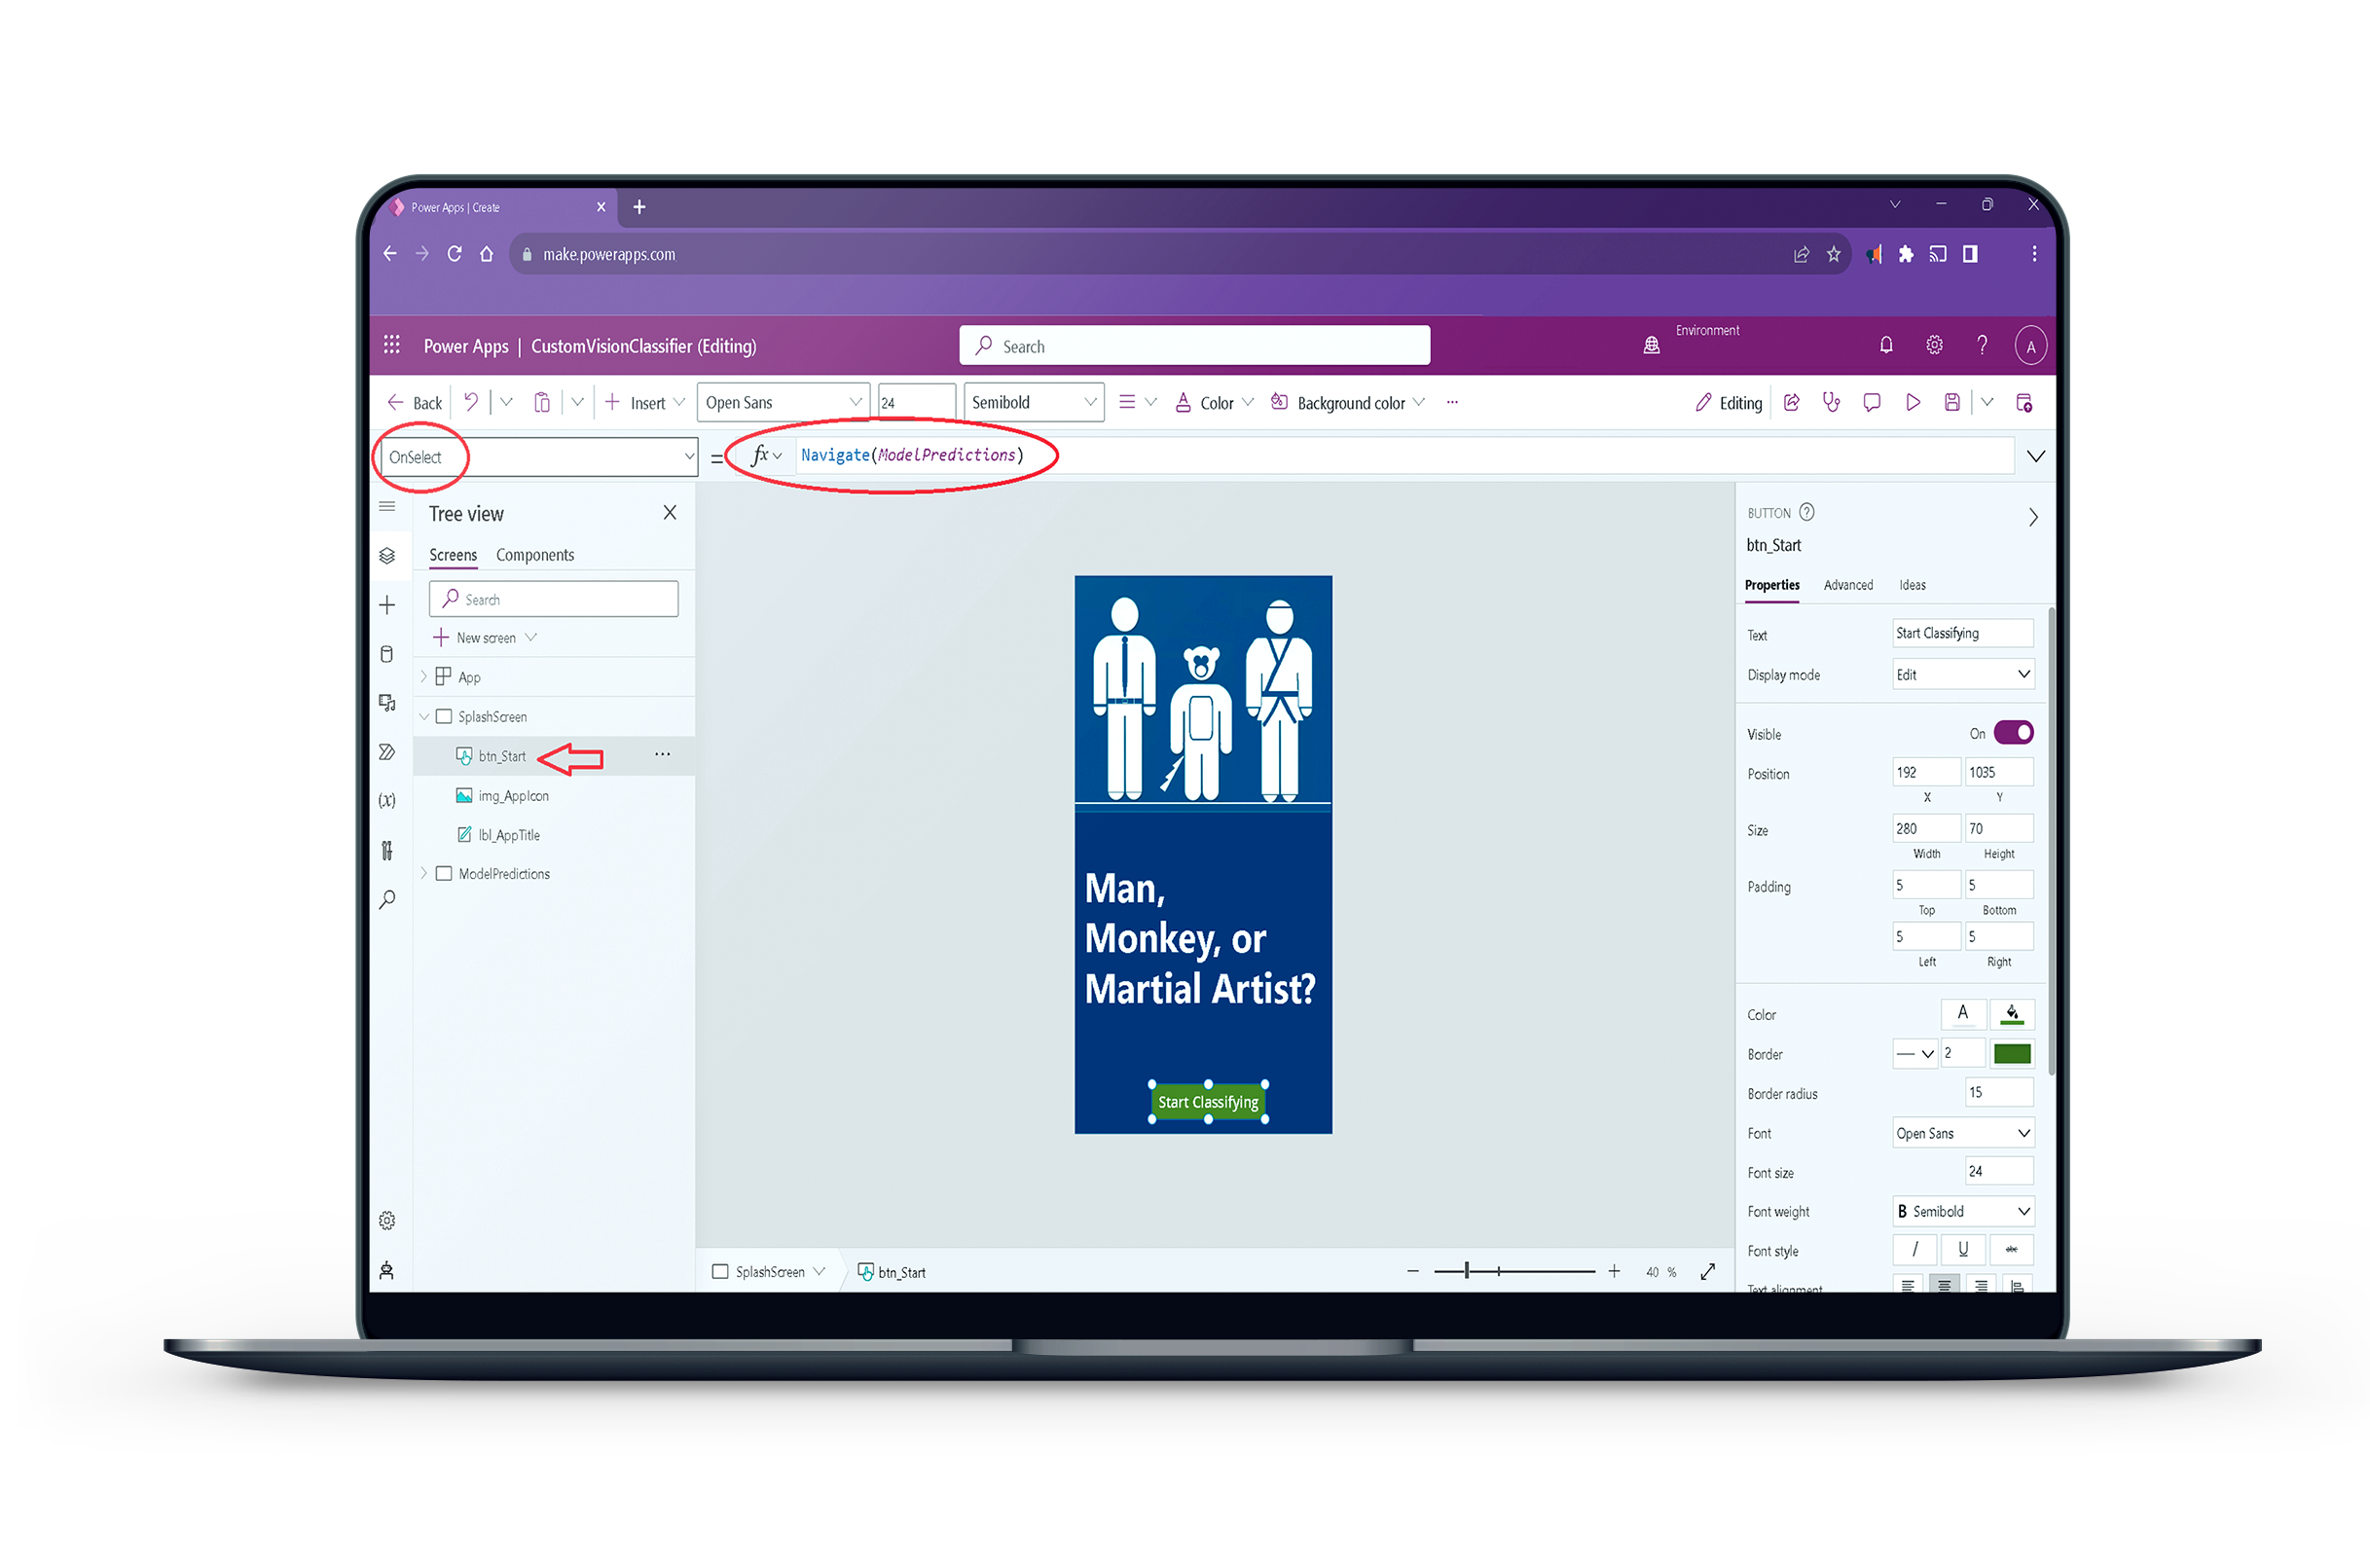The image size is (2370, 1568).
Task: Preview the app with the Play icon
Action: (1913, 402)
